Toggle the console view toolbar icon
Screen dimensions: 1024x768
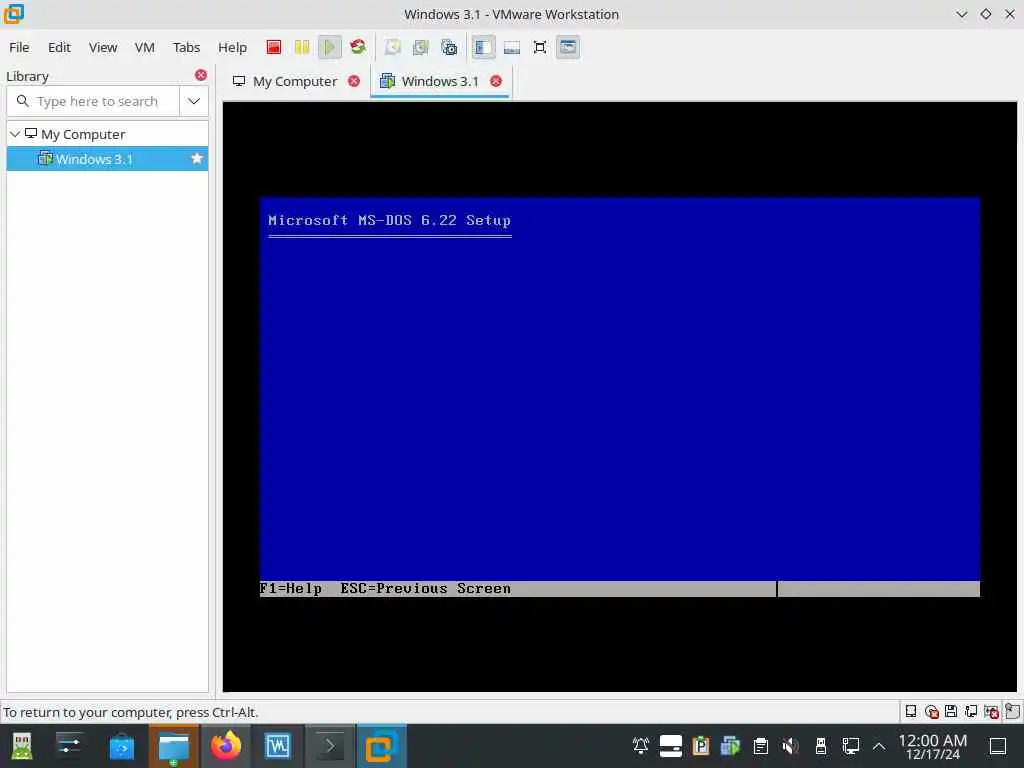pos(568,47)
